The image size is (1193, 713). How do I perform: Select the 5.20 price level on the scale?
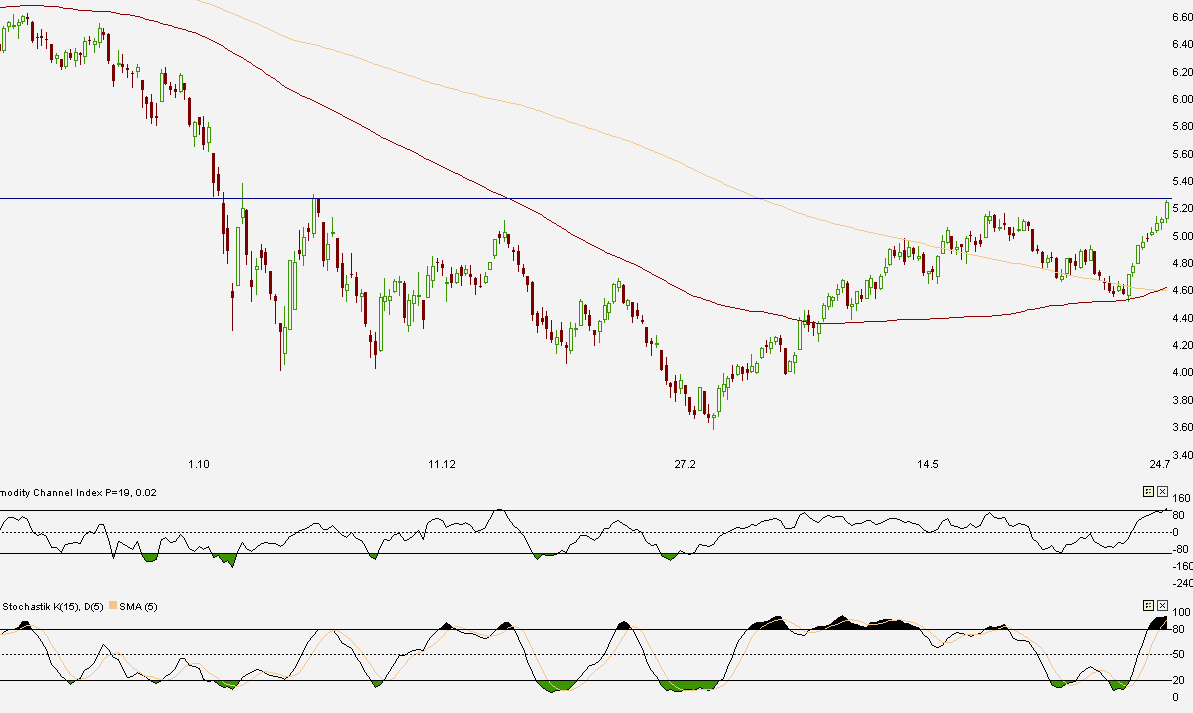pos(1180,206)
